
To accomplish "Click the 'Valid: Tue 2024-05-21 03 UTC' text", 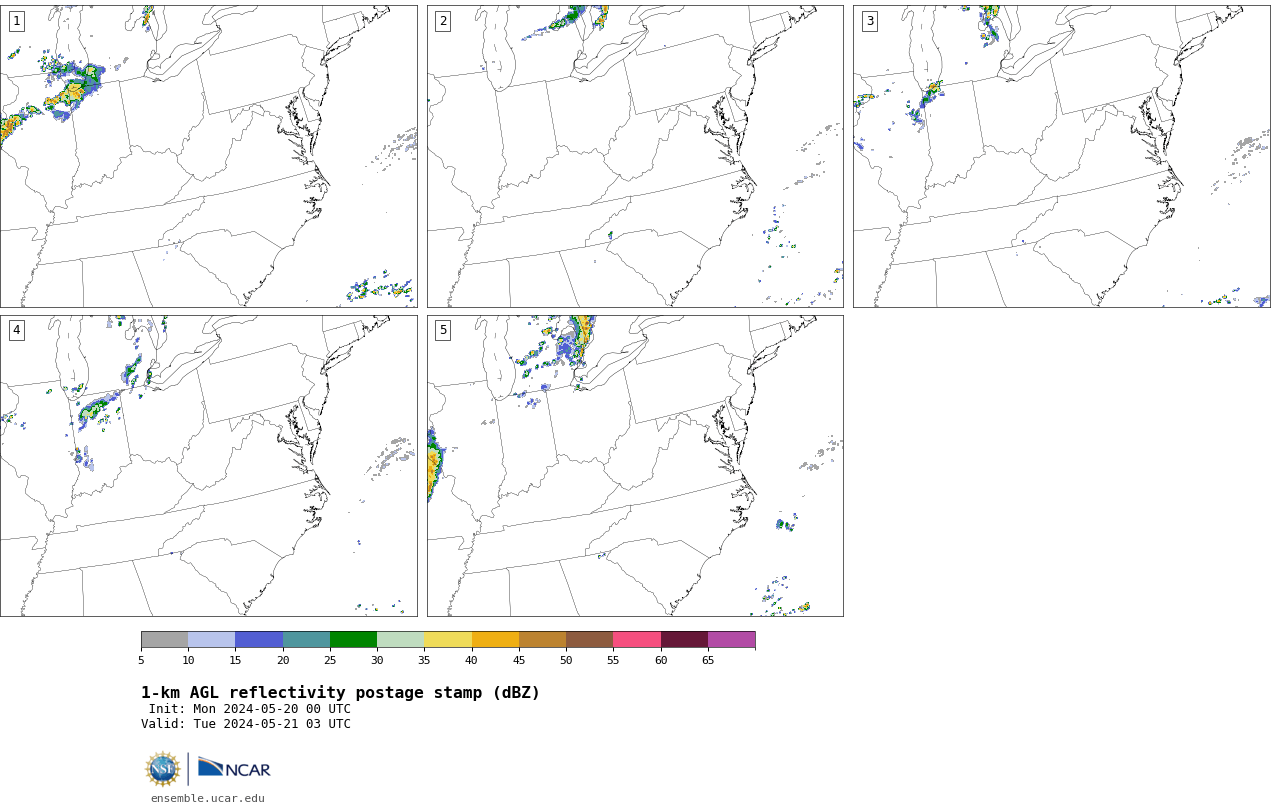I will click(x=246, y=724).
